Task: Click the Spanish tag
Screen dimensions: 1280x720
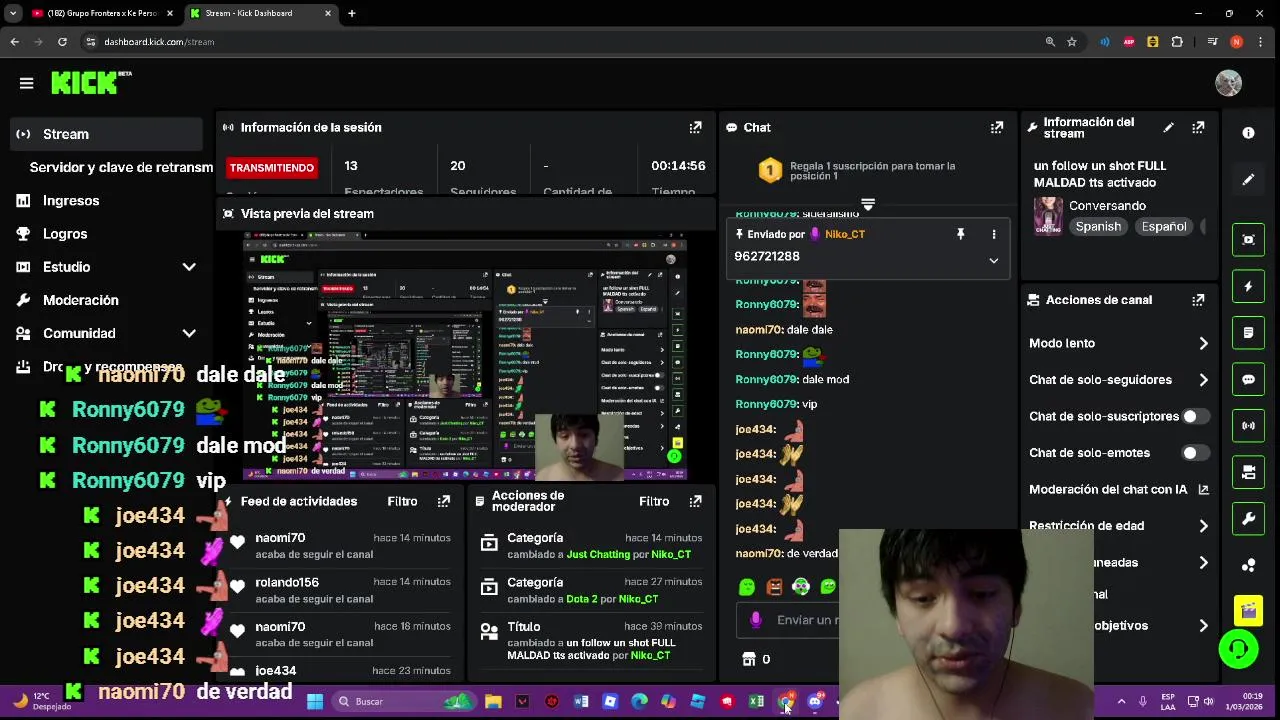Action: pos(1098,227)
